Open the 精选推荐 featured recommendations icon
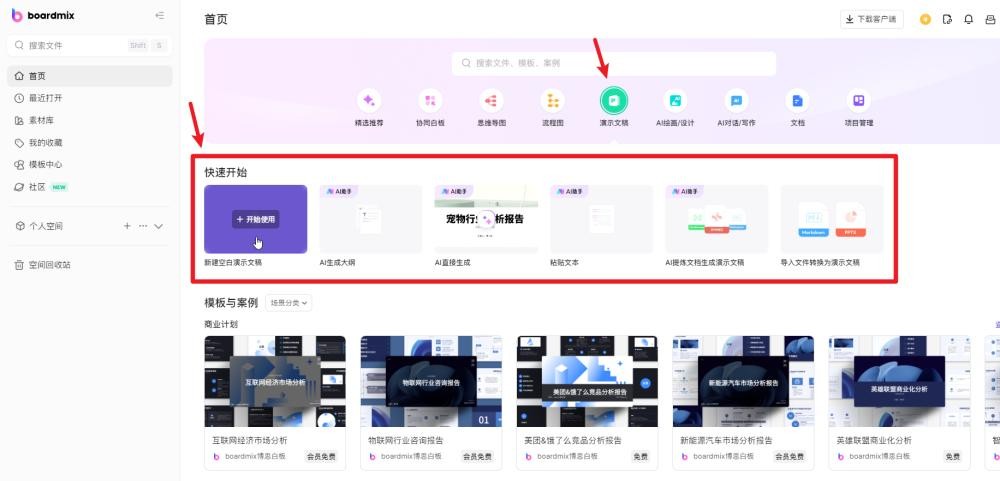Image resolution: width=1000 pixels, height=481 pixels. coord(369,101)
